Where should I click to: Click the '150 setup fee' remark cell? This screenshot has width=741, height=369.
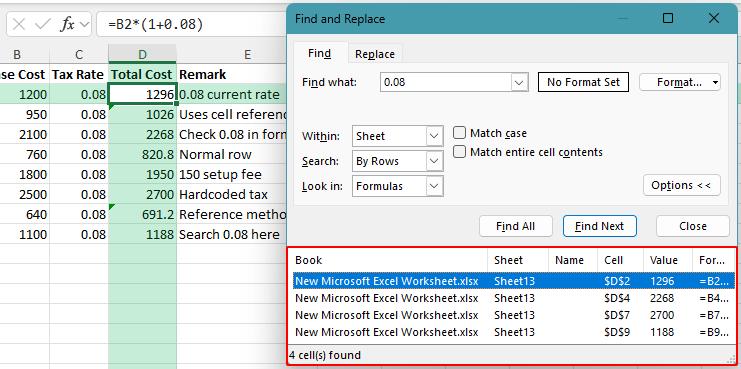click(232, 174)
